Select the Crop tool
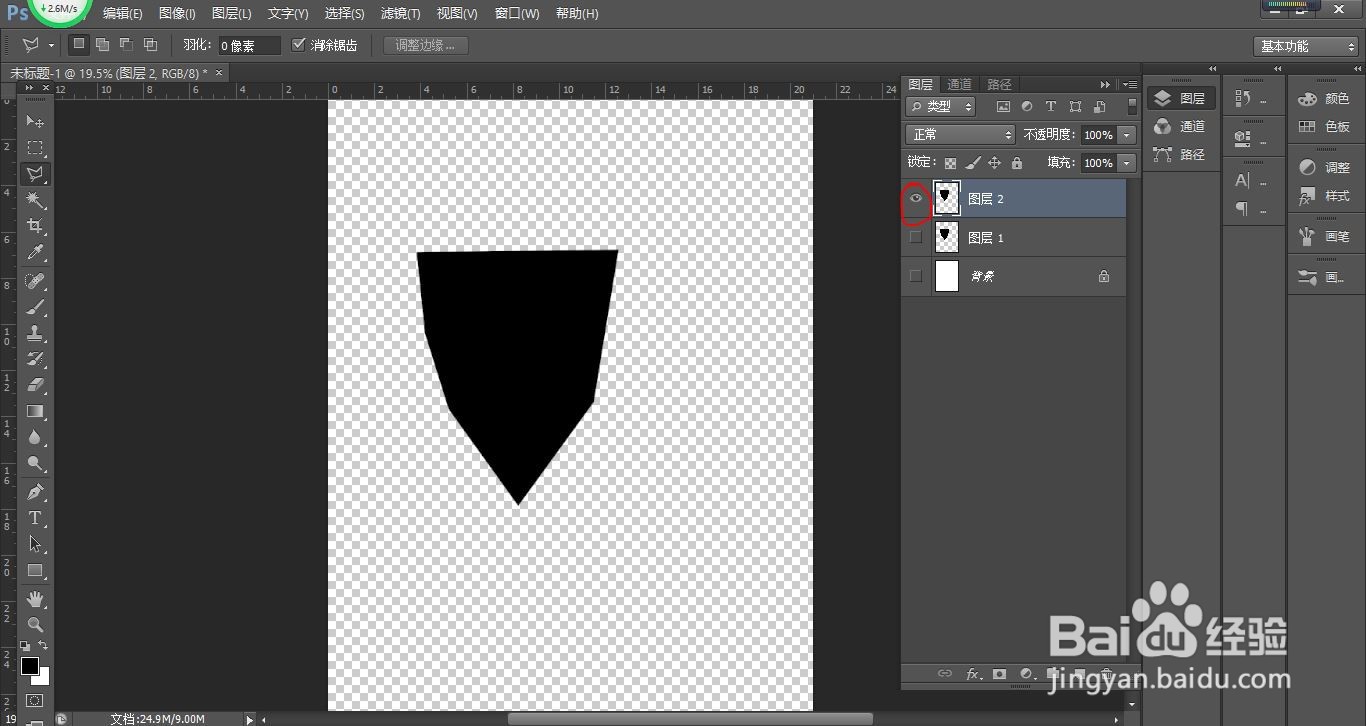The height and width of the screenshot is (726, 1366). coord(35,226)
